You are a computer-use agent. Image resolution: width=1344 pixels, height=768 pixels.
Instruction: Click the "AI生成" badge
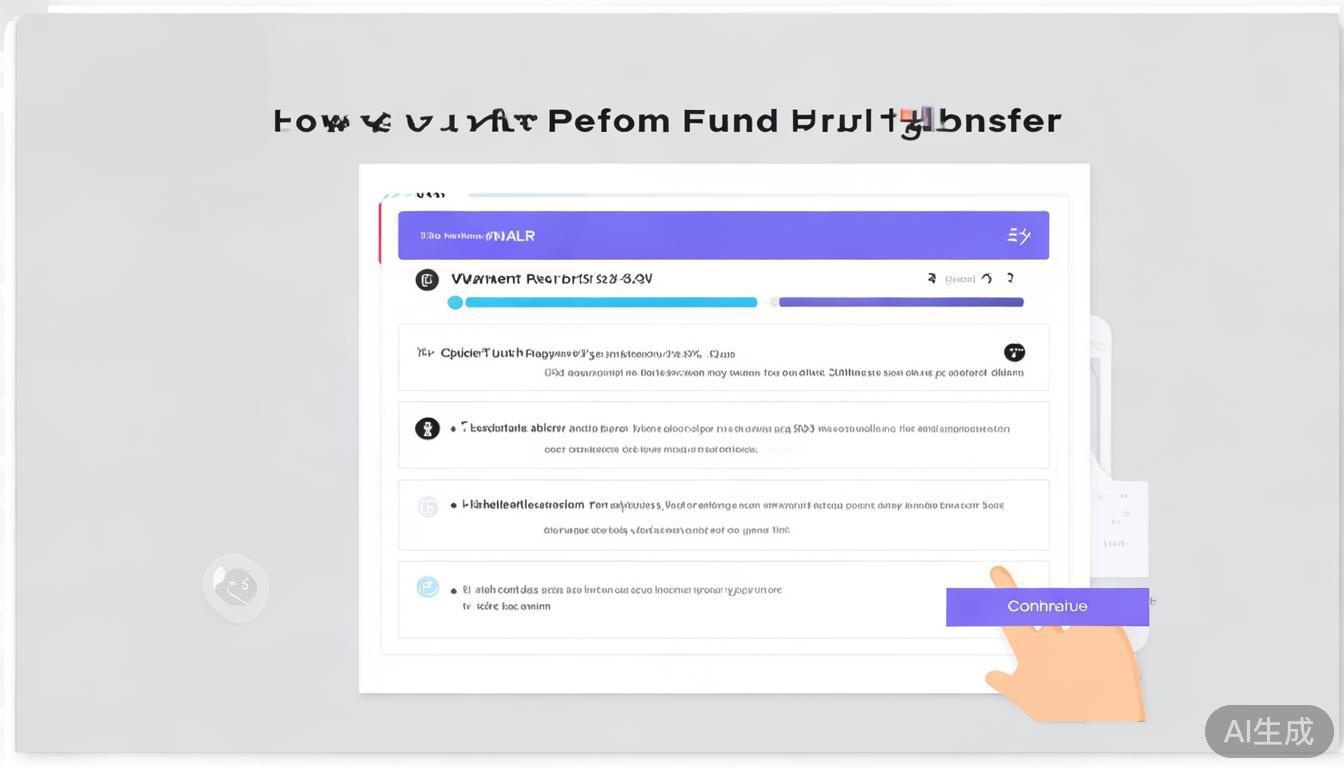(x=1268, y=731)
